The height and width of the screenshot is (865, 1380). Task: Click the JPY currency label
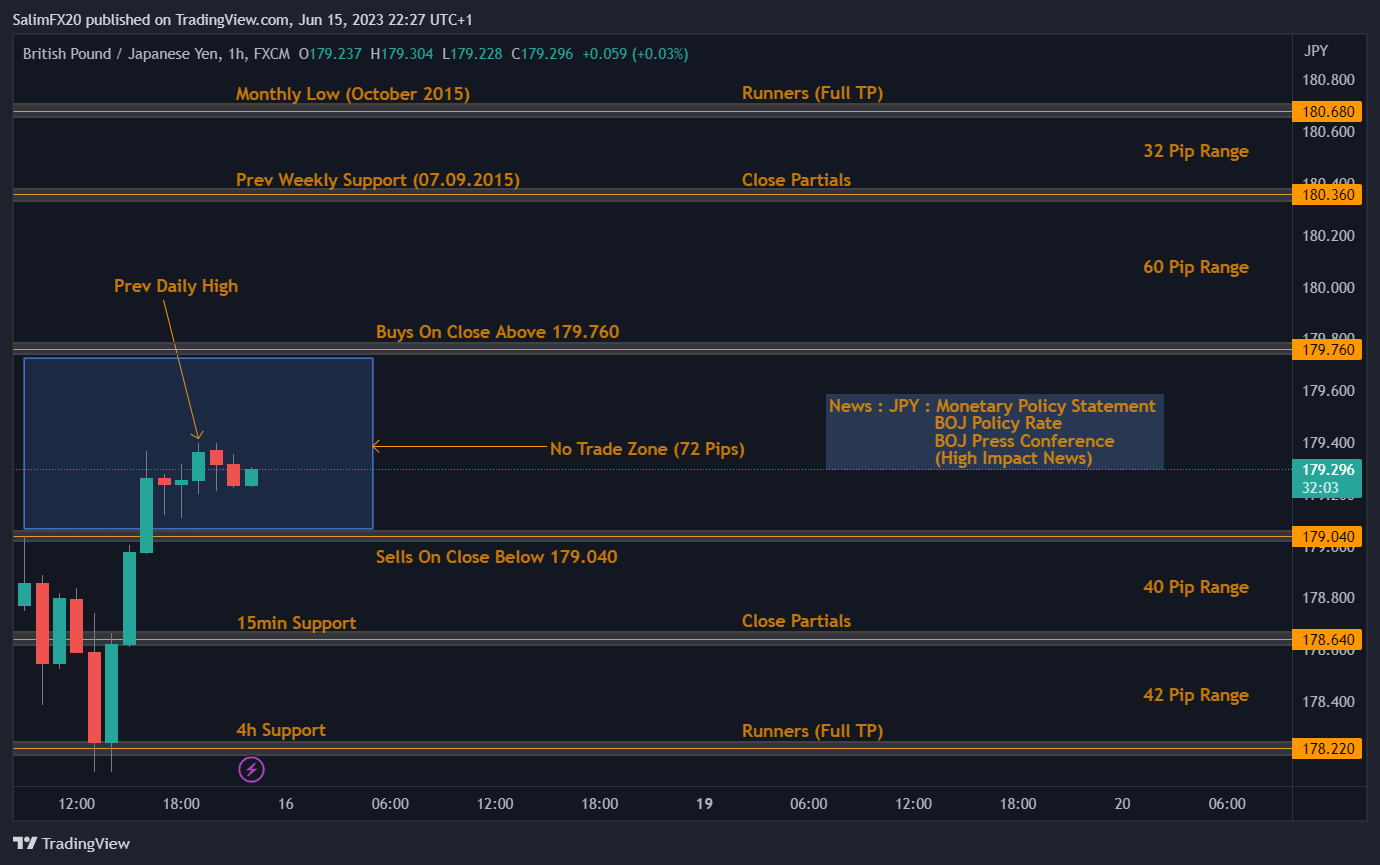click(1316, 51)
